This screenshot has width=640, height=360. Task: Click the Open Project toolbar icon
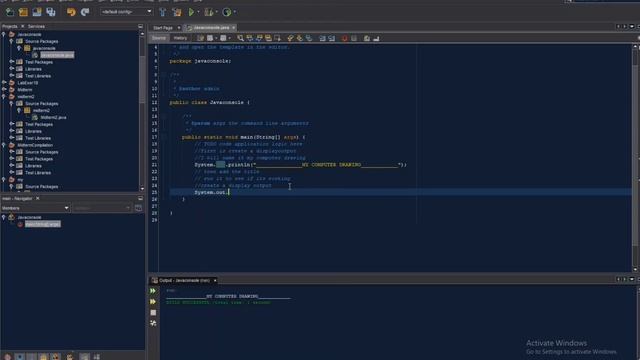pos(37,12)
